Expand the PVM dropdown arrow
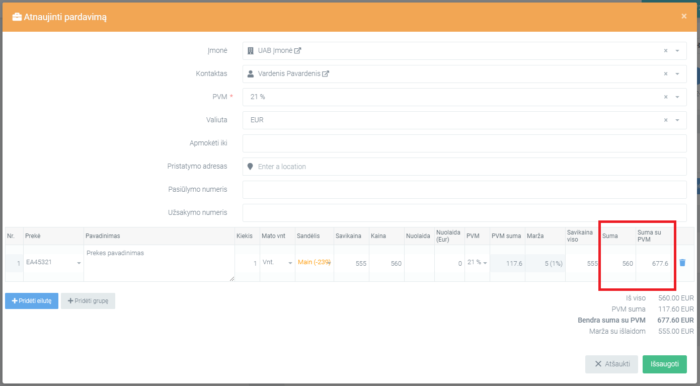 677,97
